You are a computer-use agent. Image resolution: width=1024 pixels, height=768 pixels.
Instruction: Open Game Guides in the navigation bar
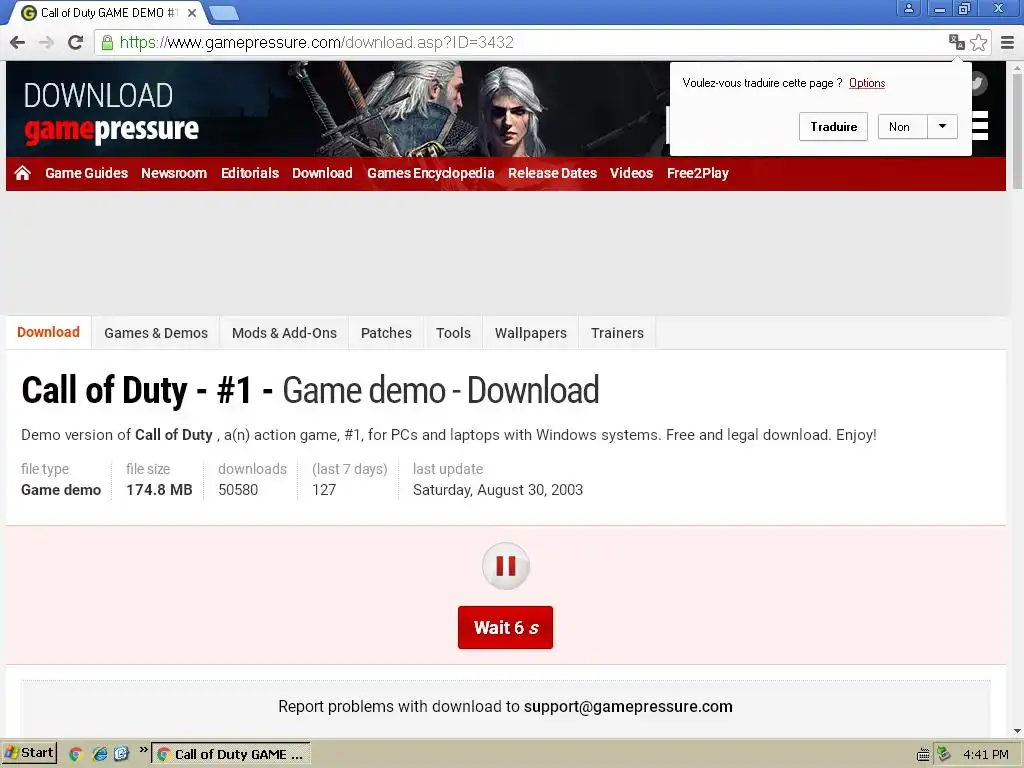(86, 173)
